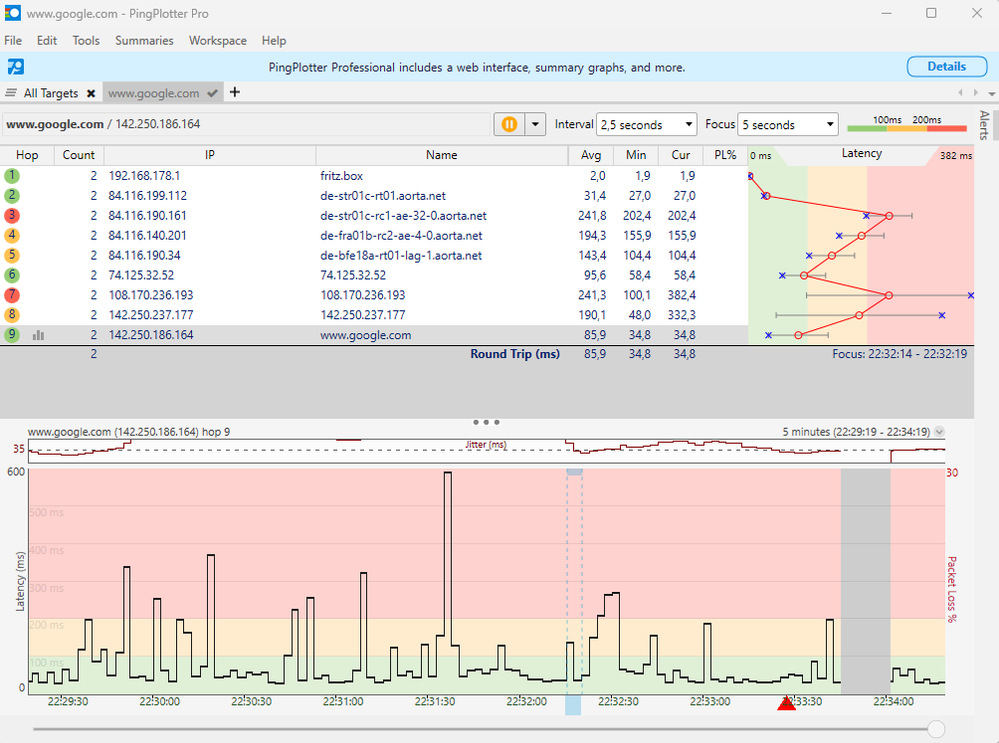Click the PingPlotter logo in the banner
Image resolution: width=999 pixels, height=743 pixels.
[15, 67]
